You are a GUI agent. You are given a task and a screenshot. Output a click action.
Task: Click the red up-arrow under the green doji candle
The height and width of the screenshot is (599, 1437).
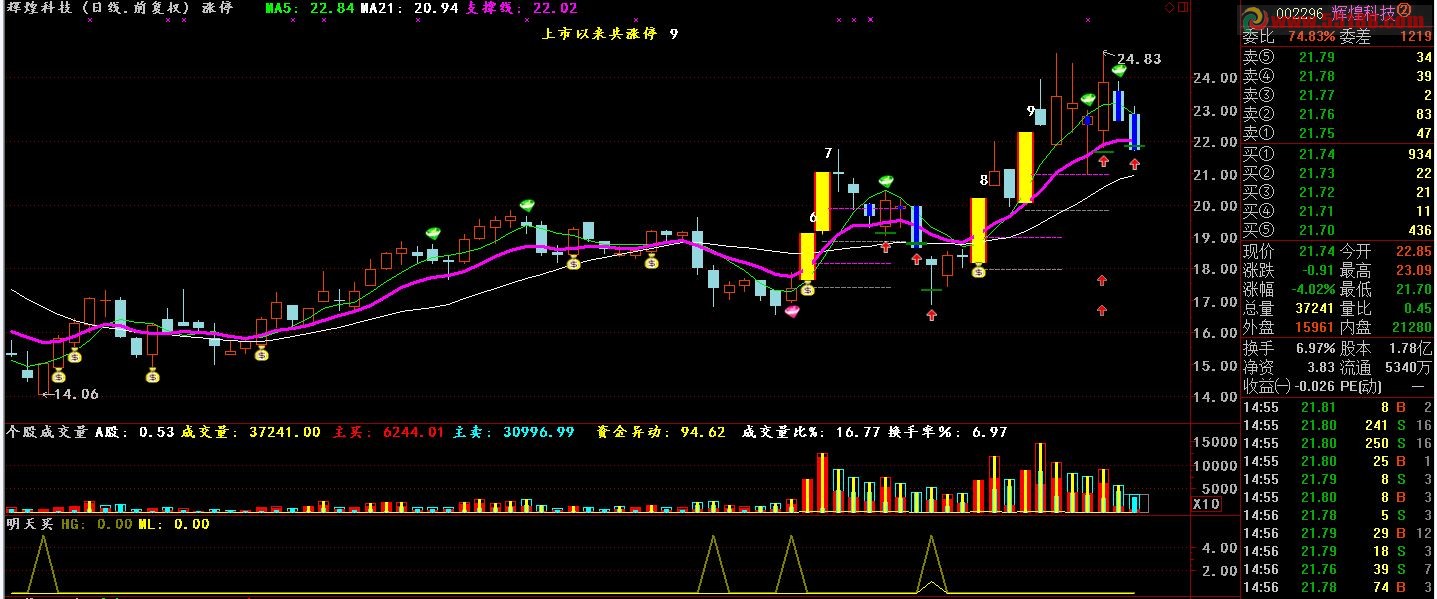tap(931, 315)
